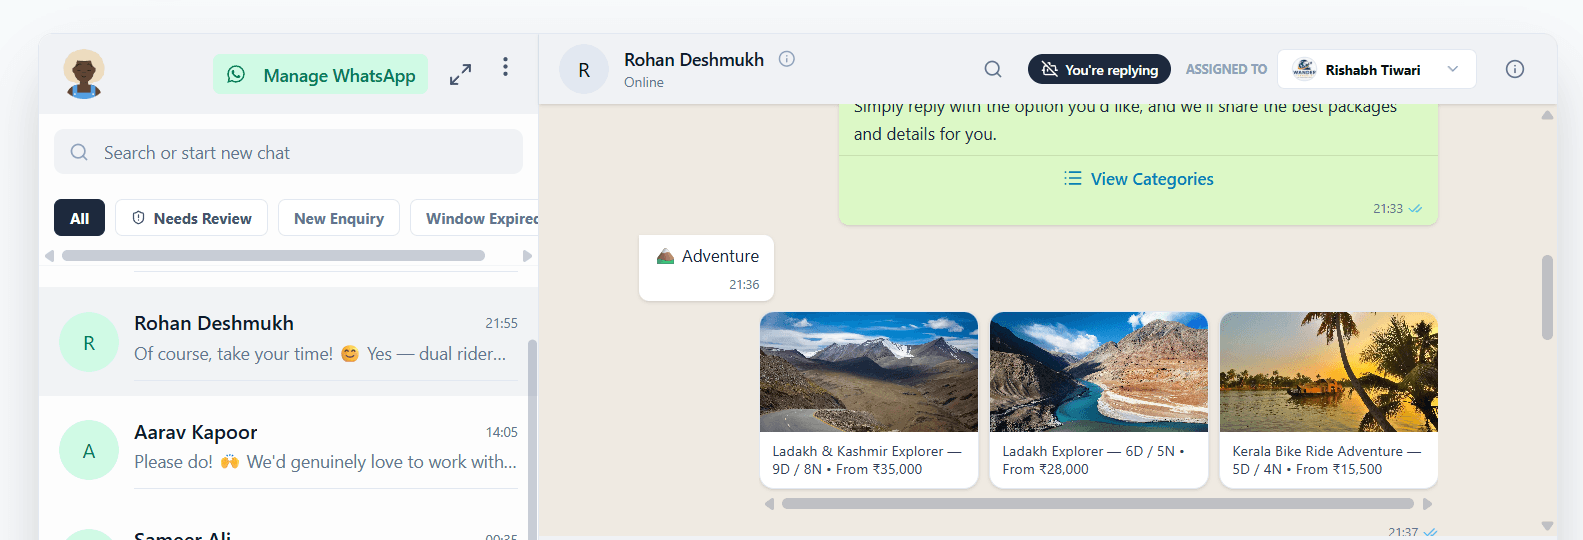Click the filter tabs horizontal scrollbar

[x=273, y=256]
